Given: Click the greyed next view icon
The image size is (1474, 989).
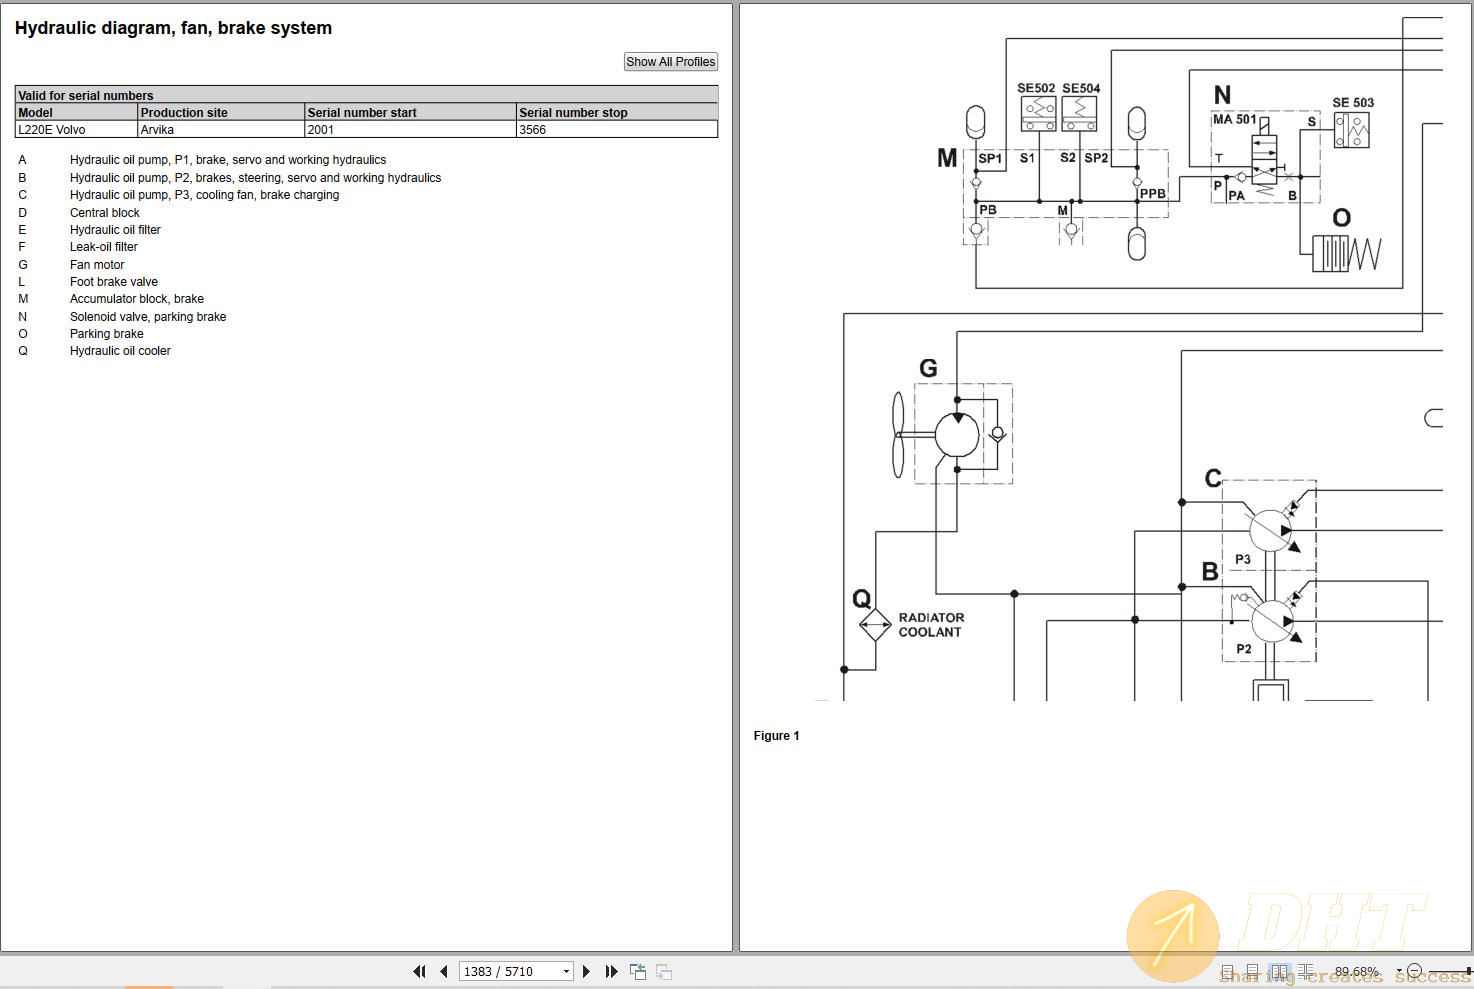Looking at the screenshot, I should click(x=664, y=971).
